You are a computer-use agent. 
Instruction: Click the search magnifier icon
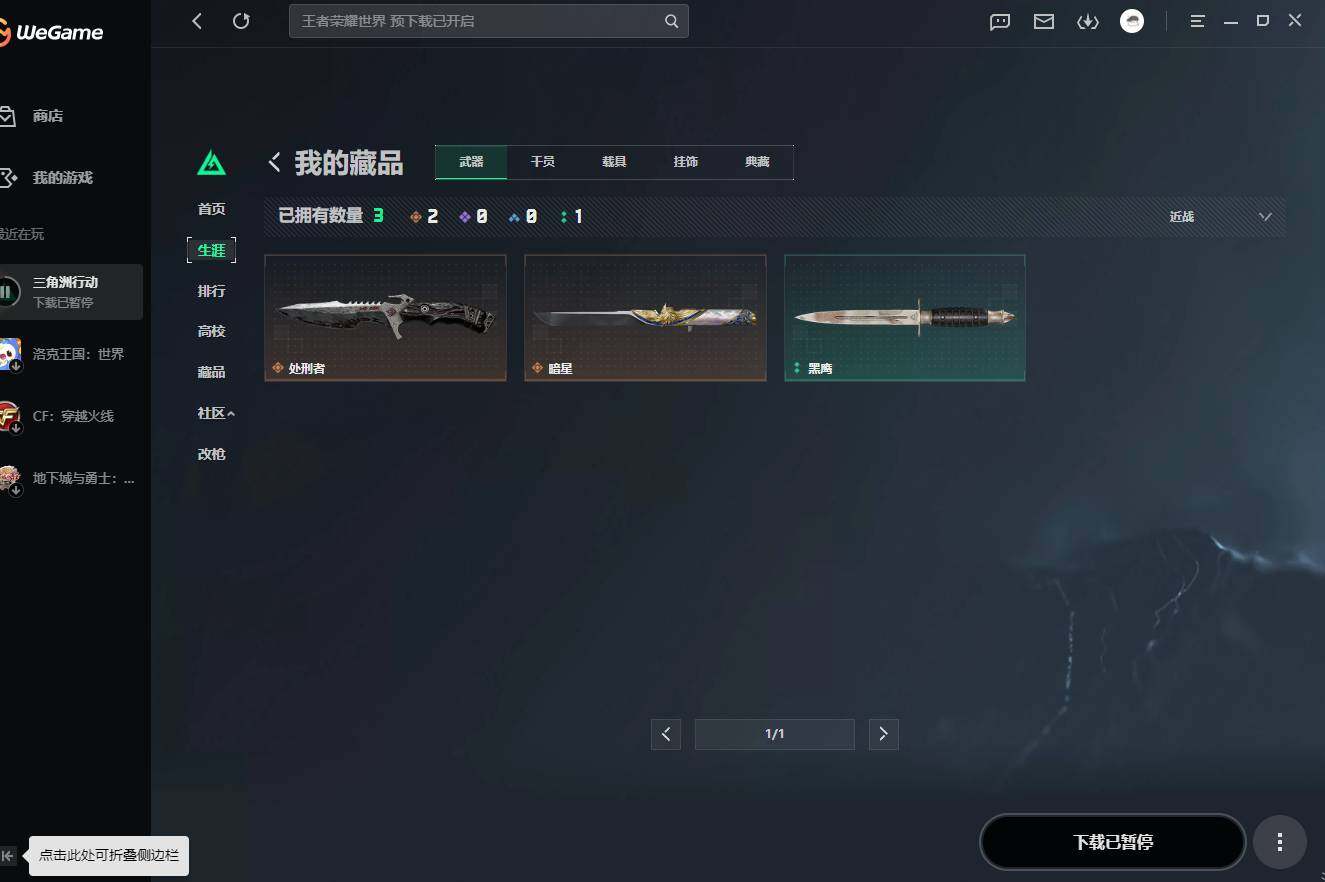[x=672, y=21]
